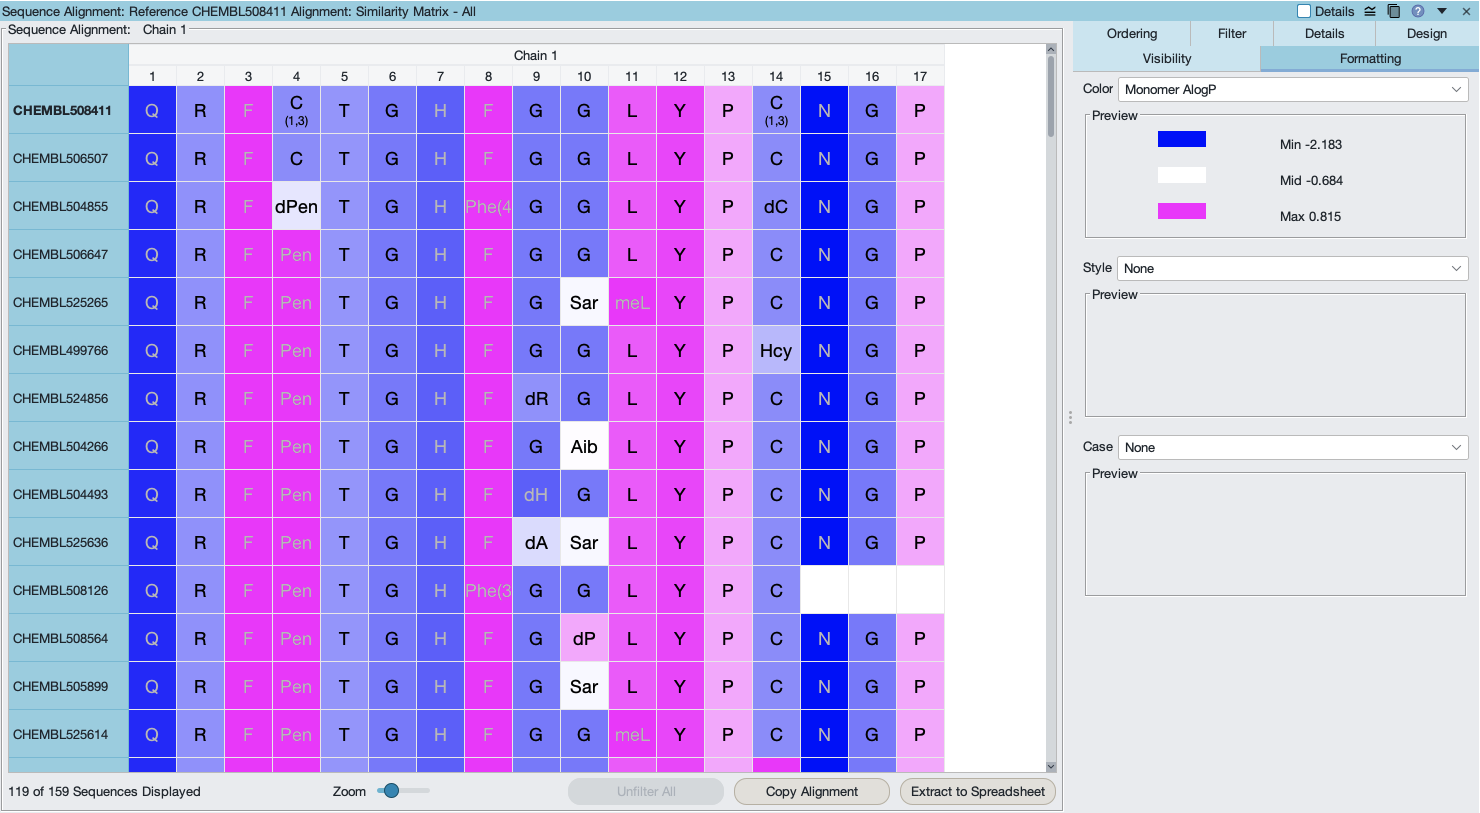Click the Chain 1 header

536,55
